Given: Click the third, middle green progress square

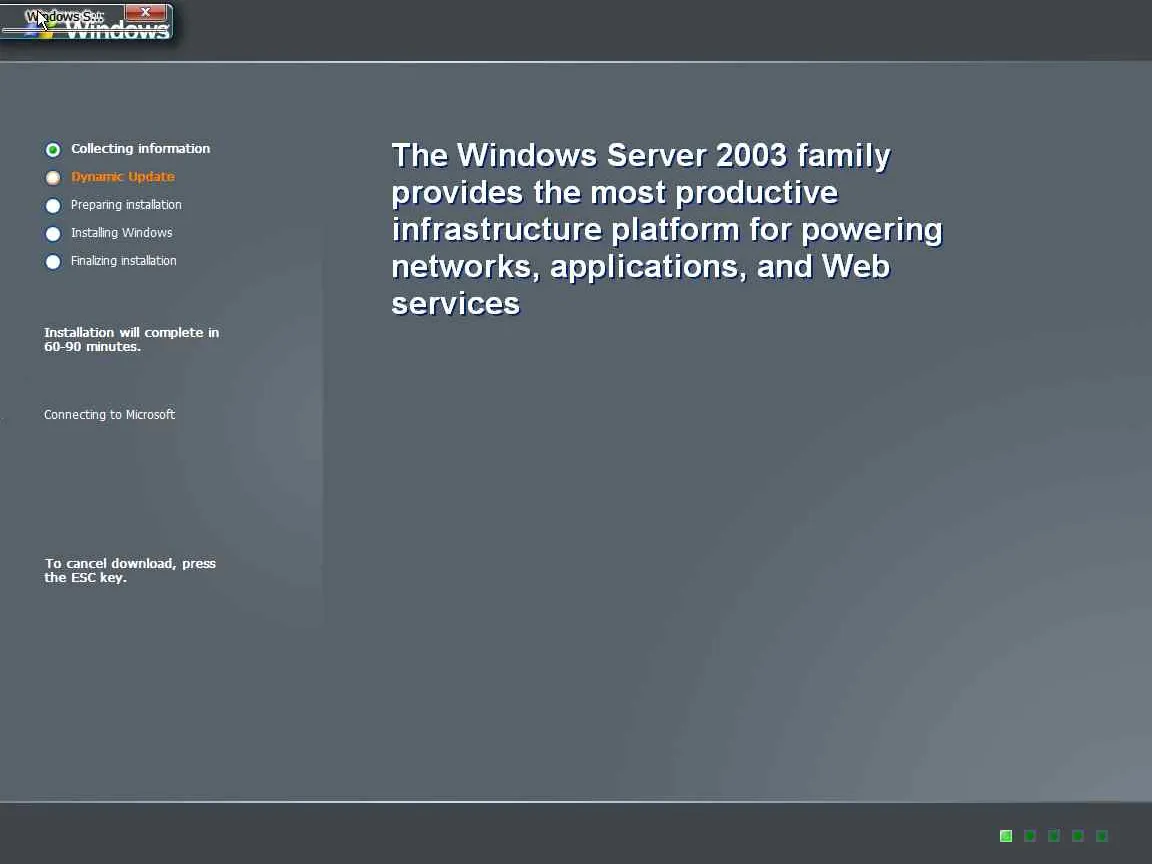Looking at the screenshot, I should pyautogui.click(x=1054, y=836).
